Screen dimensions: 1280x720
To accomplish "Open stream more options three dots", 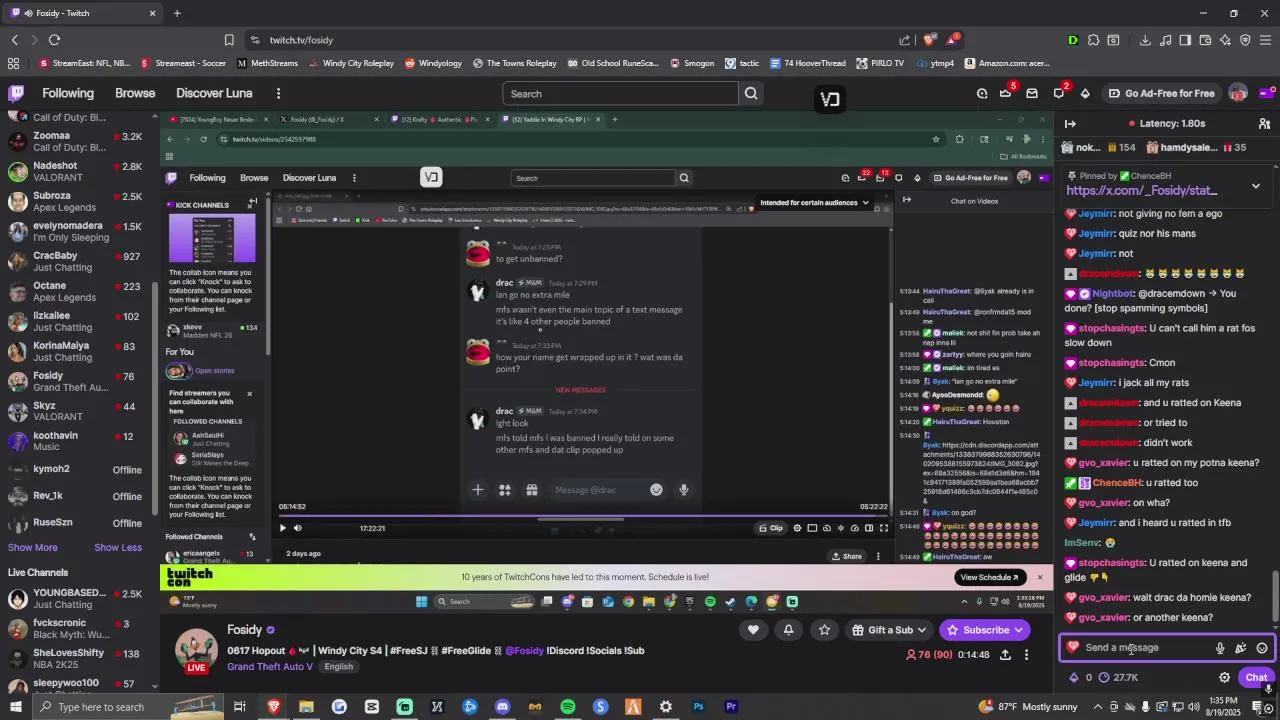I will tap(1026, 655).
